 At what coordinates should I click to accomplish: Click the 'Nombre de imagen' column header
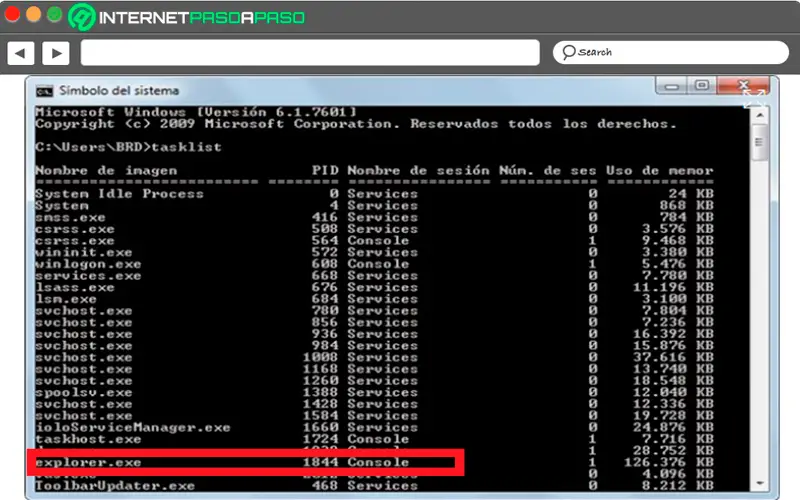click(x=106, y=170)
